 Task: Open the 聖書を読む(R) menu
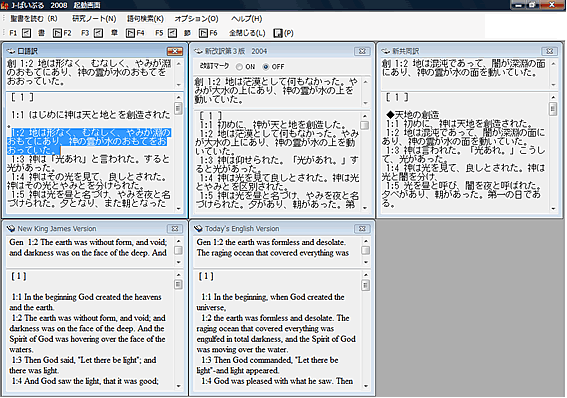point(34,18)
